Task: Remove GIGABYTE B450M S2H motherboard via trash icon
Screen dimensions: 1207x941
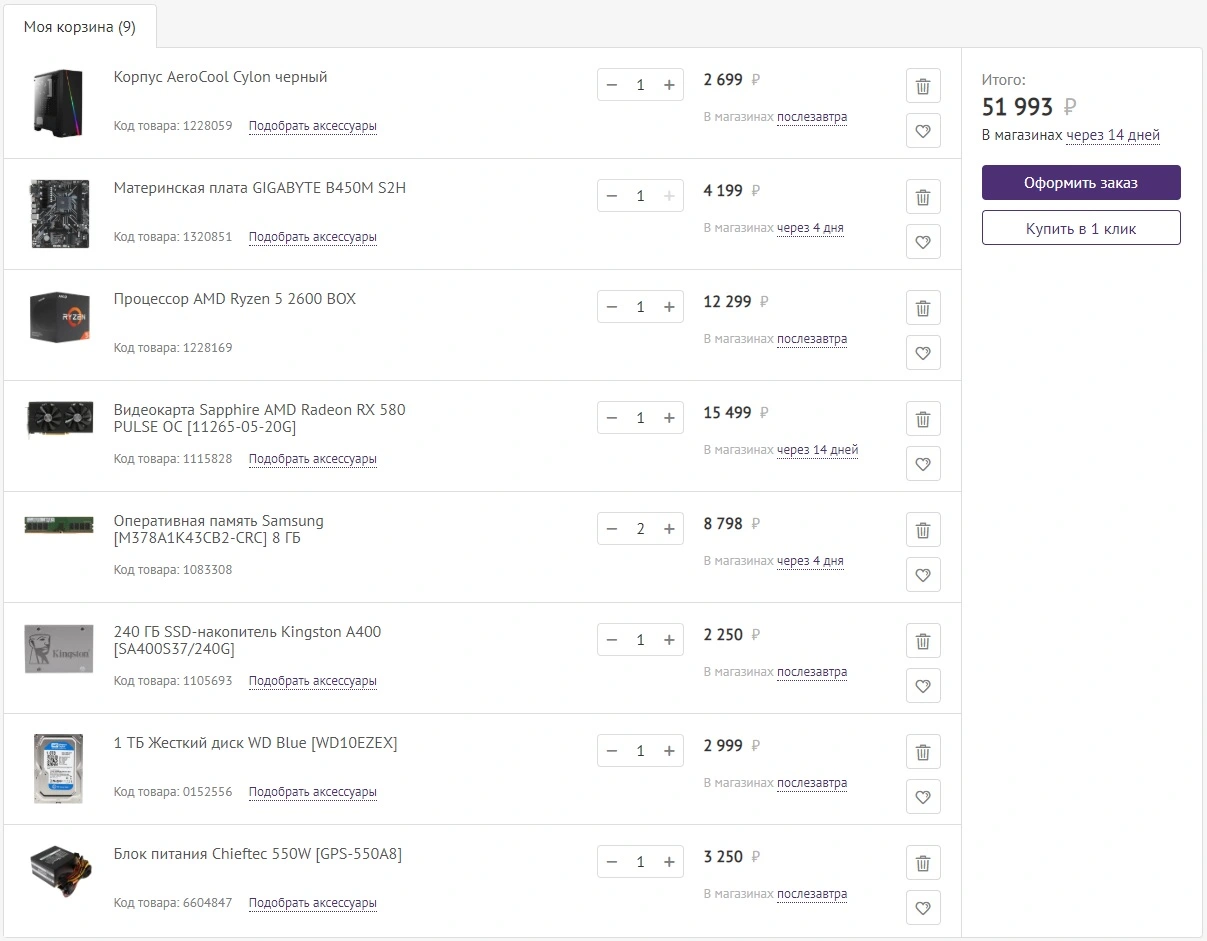Action: pos(923,197)
